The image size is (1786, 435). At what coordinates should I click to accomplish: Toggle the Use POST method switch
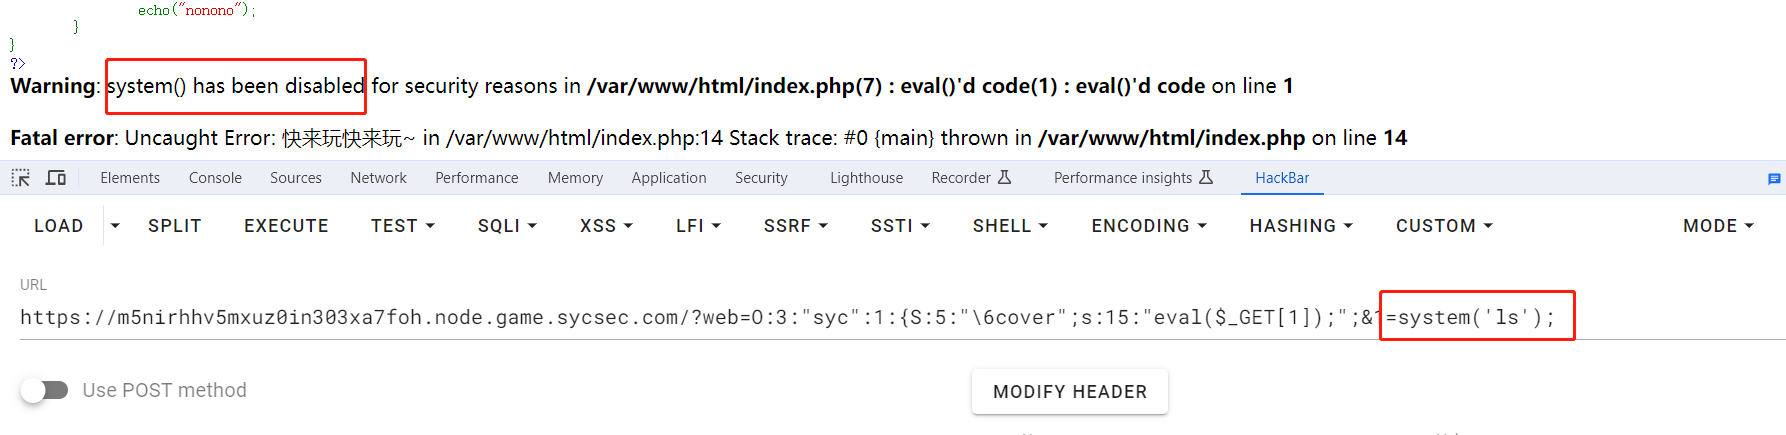click(44, 390)
